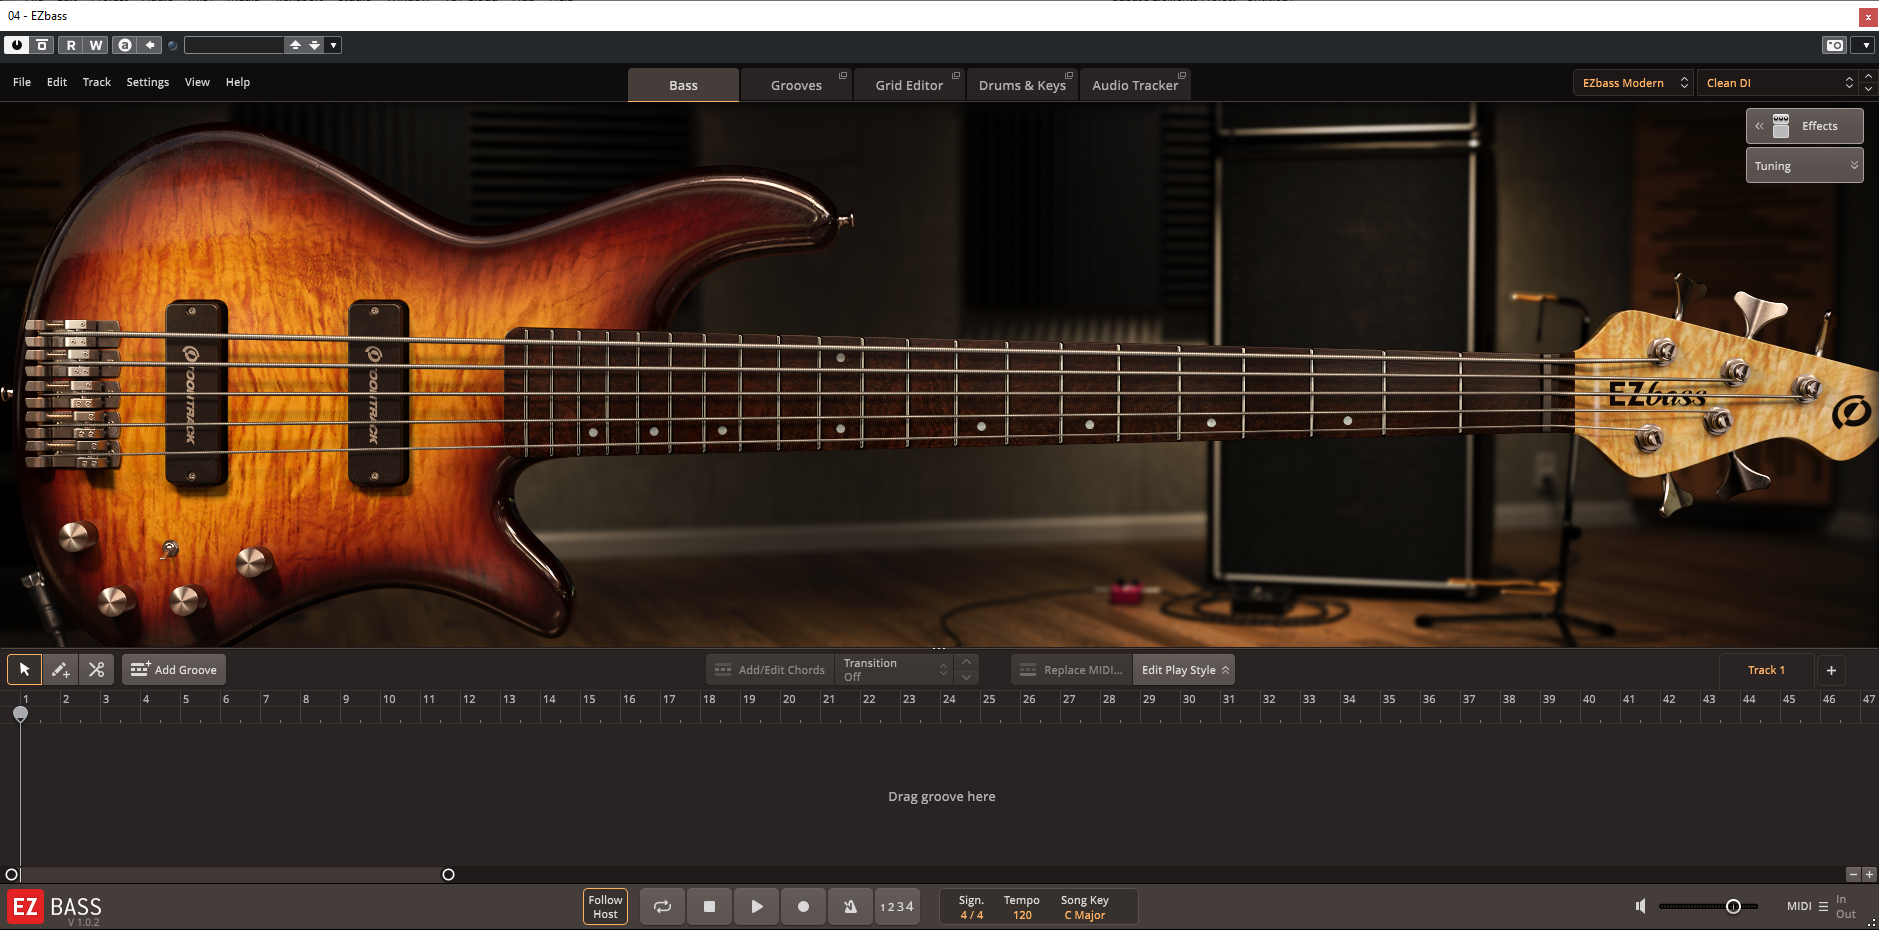The height and width of the screenshot is (930, 1879).
Task: Load next preset with down-arrow icon
Action: click(314, 45)
